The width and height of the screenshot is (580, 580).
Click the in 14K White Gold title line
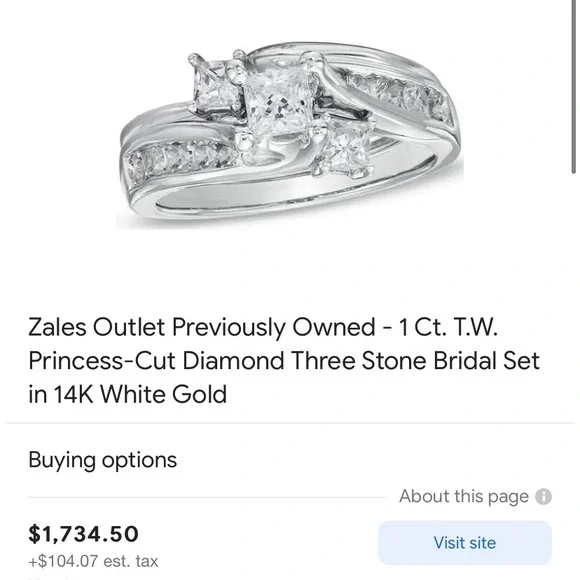128,394
